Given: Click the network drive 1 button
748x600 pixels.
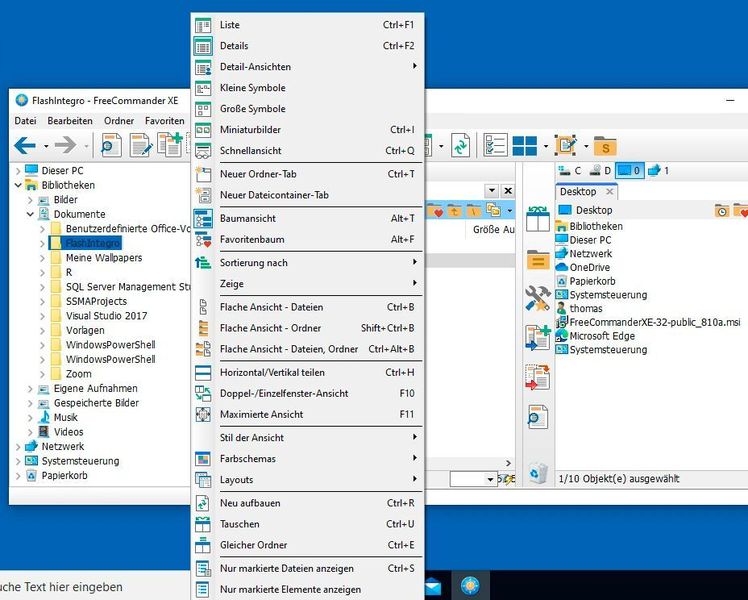Looking at the screenshot, I should pos(658,170).
